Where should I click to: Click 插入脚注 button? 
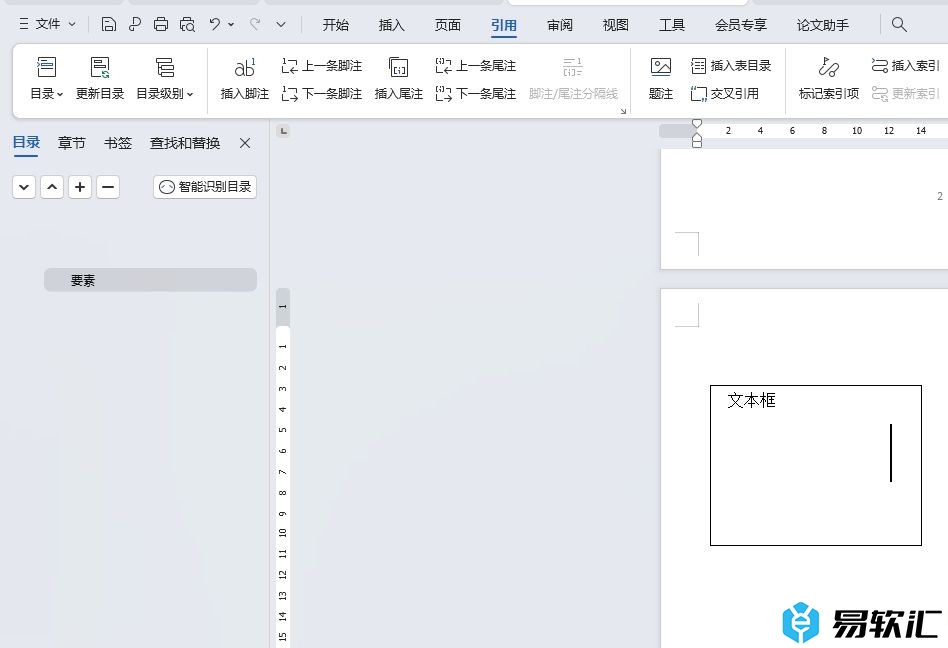pos(244,78)
